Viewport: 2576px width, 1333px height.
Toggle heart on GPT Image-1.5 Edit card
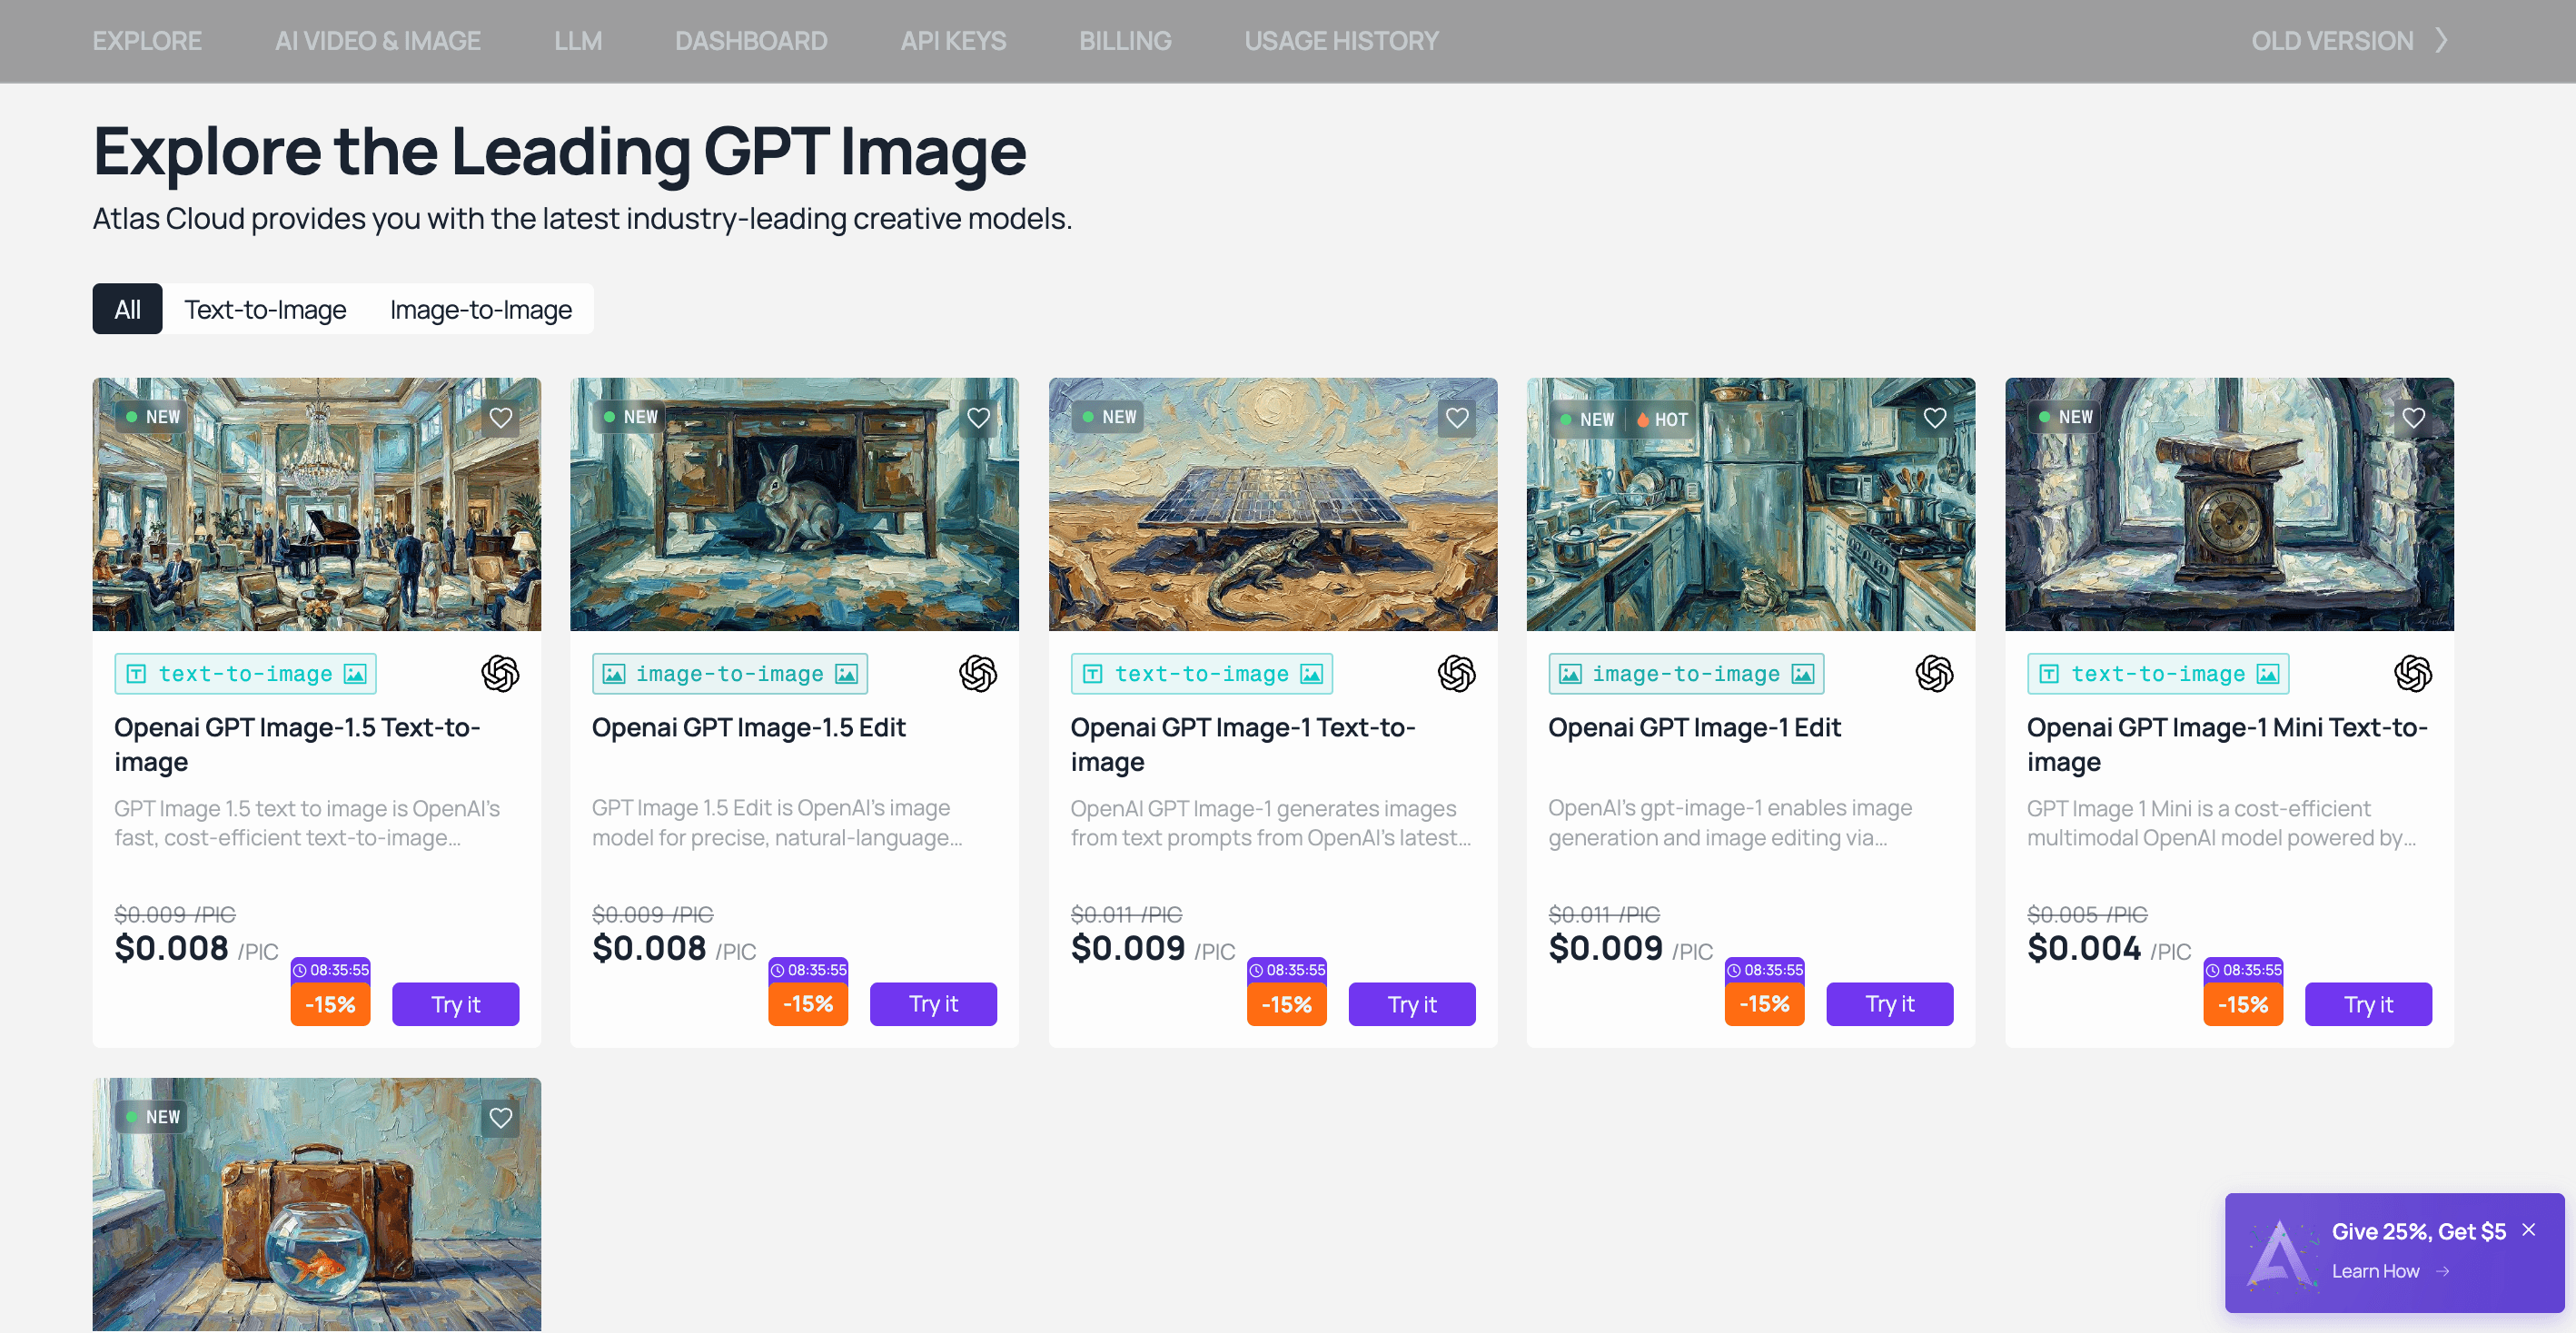pos(978,417)
